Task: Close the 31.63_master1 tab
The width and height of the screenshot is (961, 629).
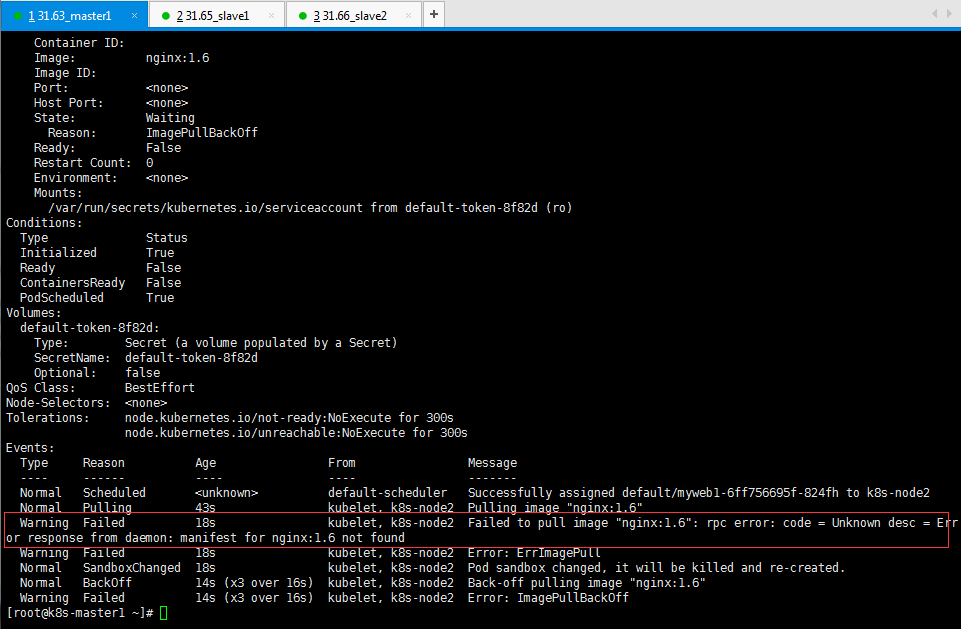Action: (134, 16)
